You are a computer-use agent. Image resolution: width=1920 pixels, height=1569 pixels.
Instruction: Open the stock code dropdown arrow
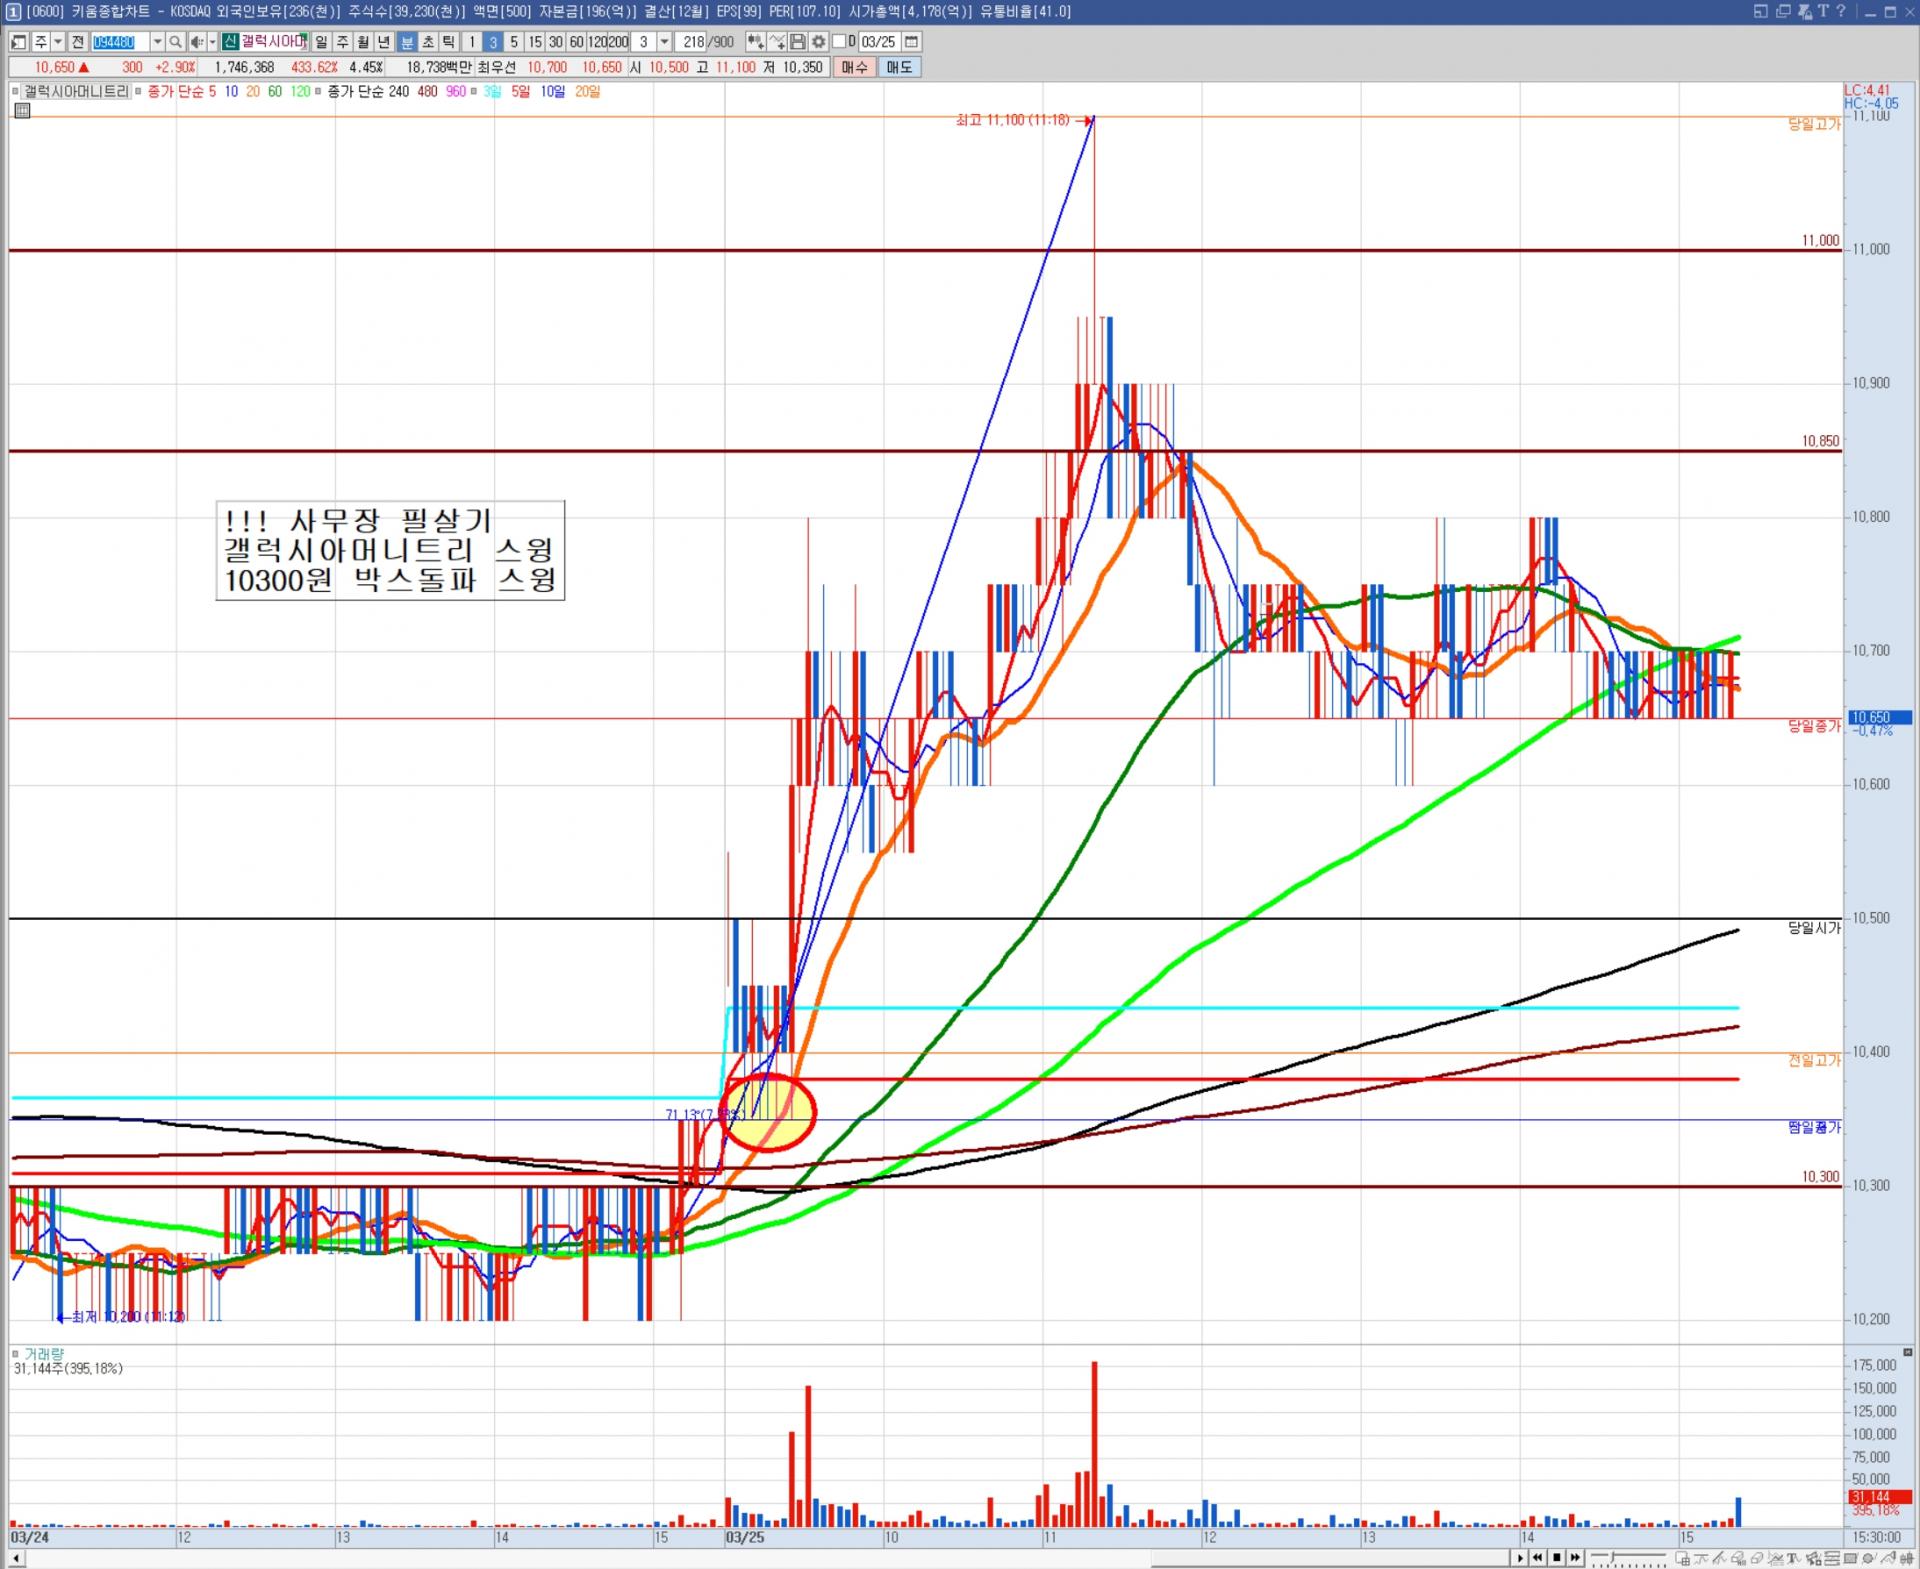point(157,42)
